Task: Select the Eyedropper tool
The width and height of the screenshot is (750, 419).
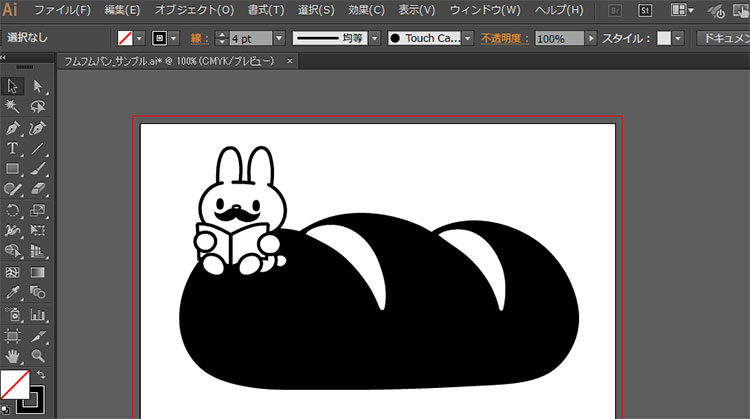Action: [12, 293]
